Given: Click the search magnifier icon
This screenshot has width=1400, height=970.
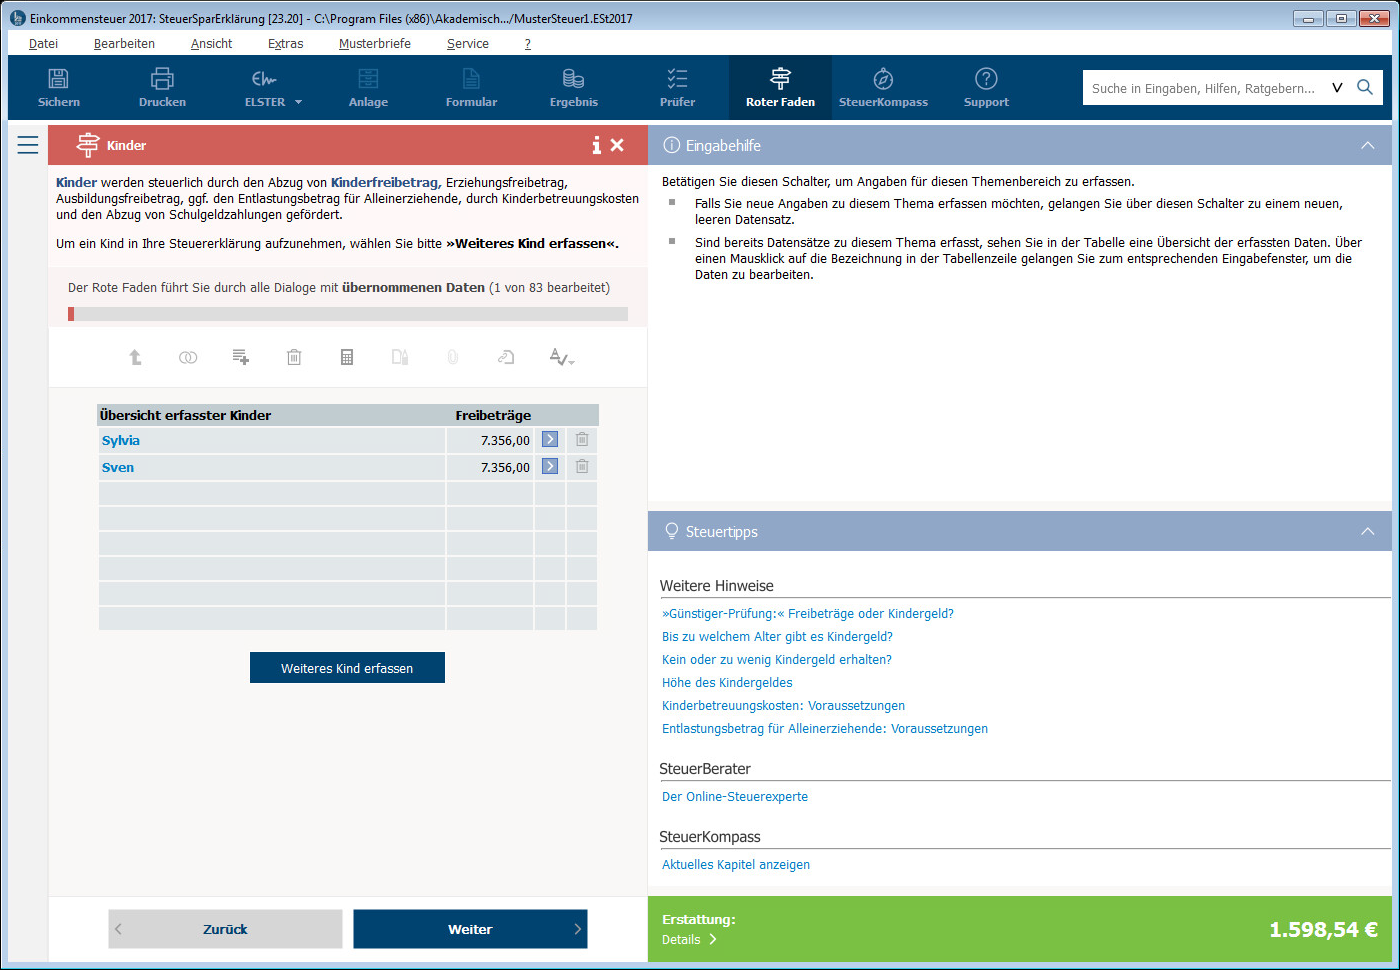Looking at the screenshot, I should point(1365,88).
